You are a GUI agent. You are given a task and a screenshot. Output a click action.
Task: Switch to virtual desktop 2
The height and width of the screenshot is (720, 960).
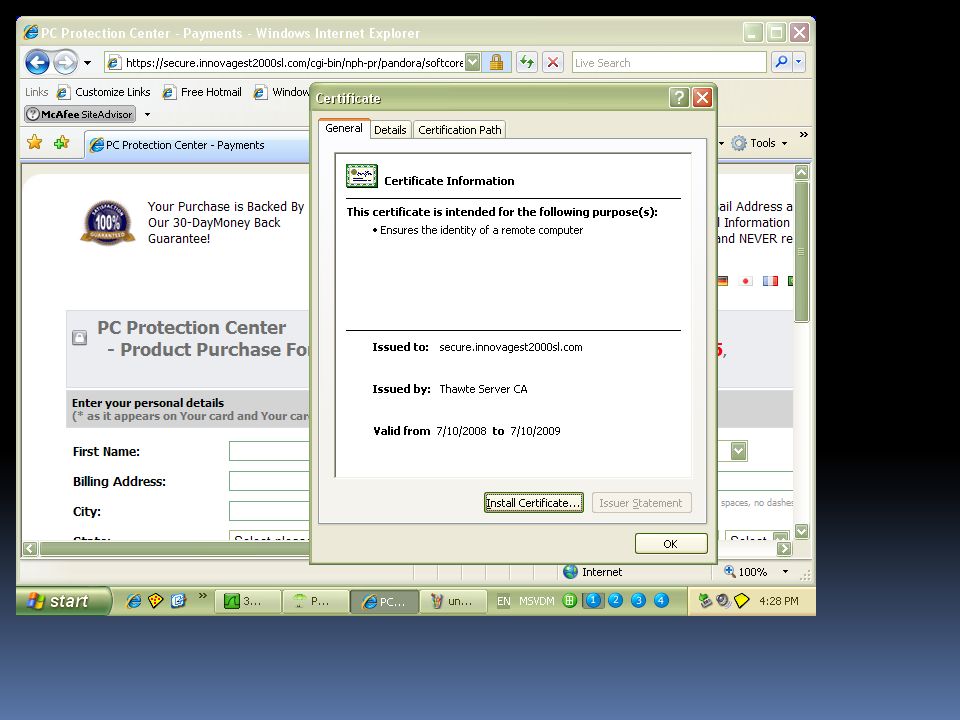click(615, 601)
